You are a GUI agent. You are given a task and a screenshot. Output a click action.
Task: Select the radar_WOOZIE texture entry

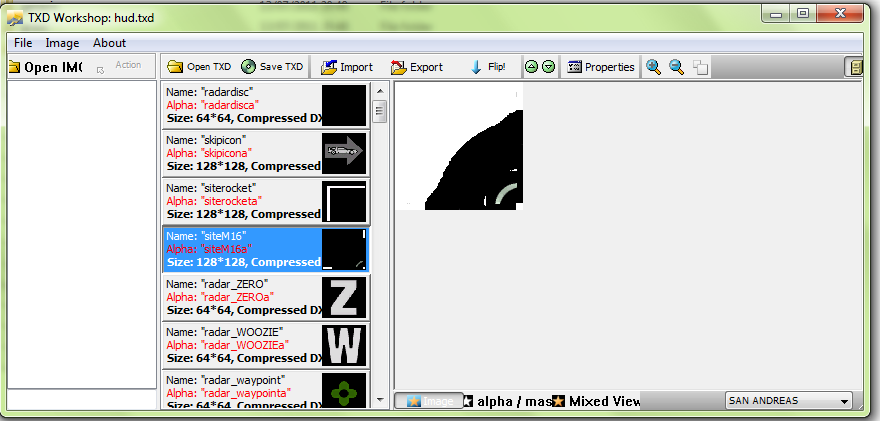point(265,345)
